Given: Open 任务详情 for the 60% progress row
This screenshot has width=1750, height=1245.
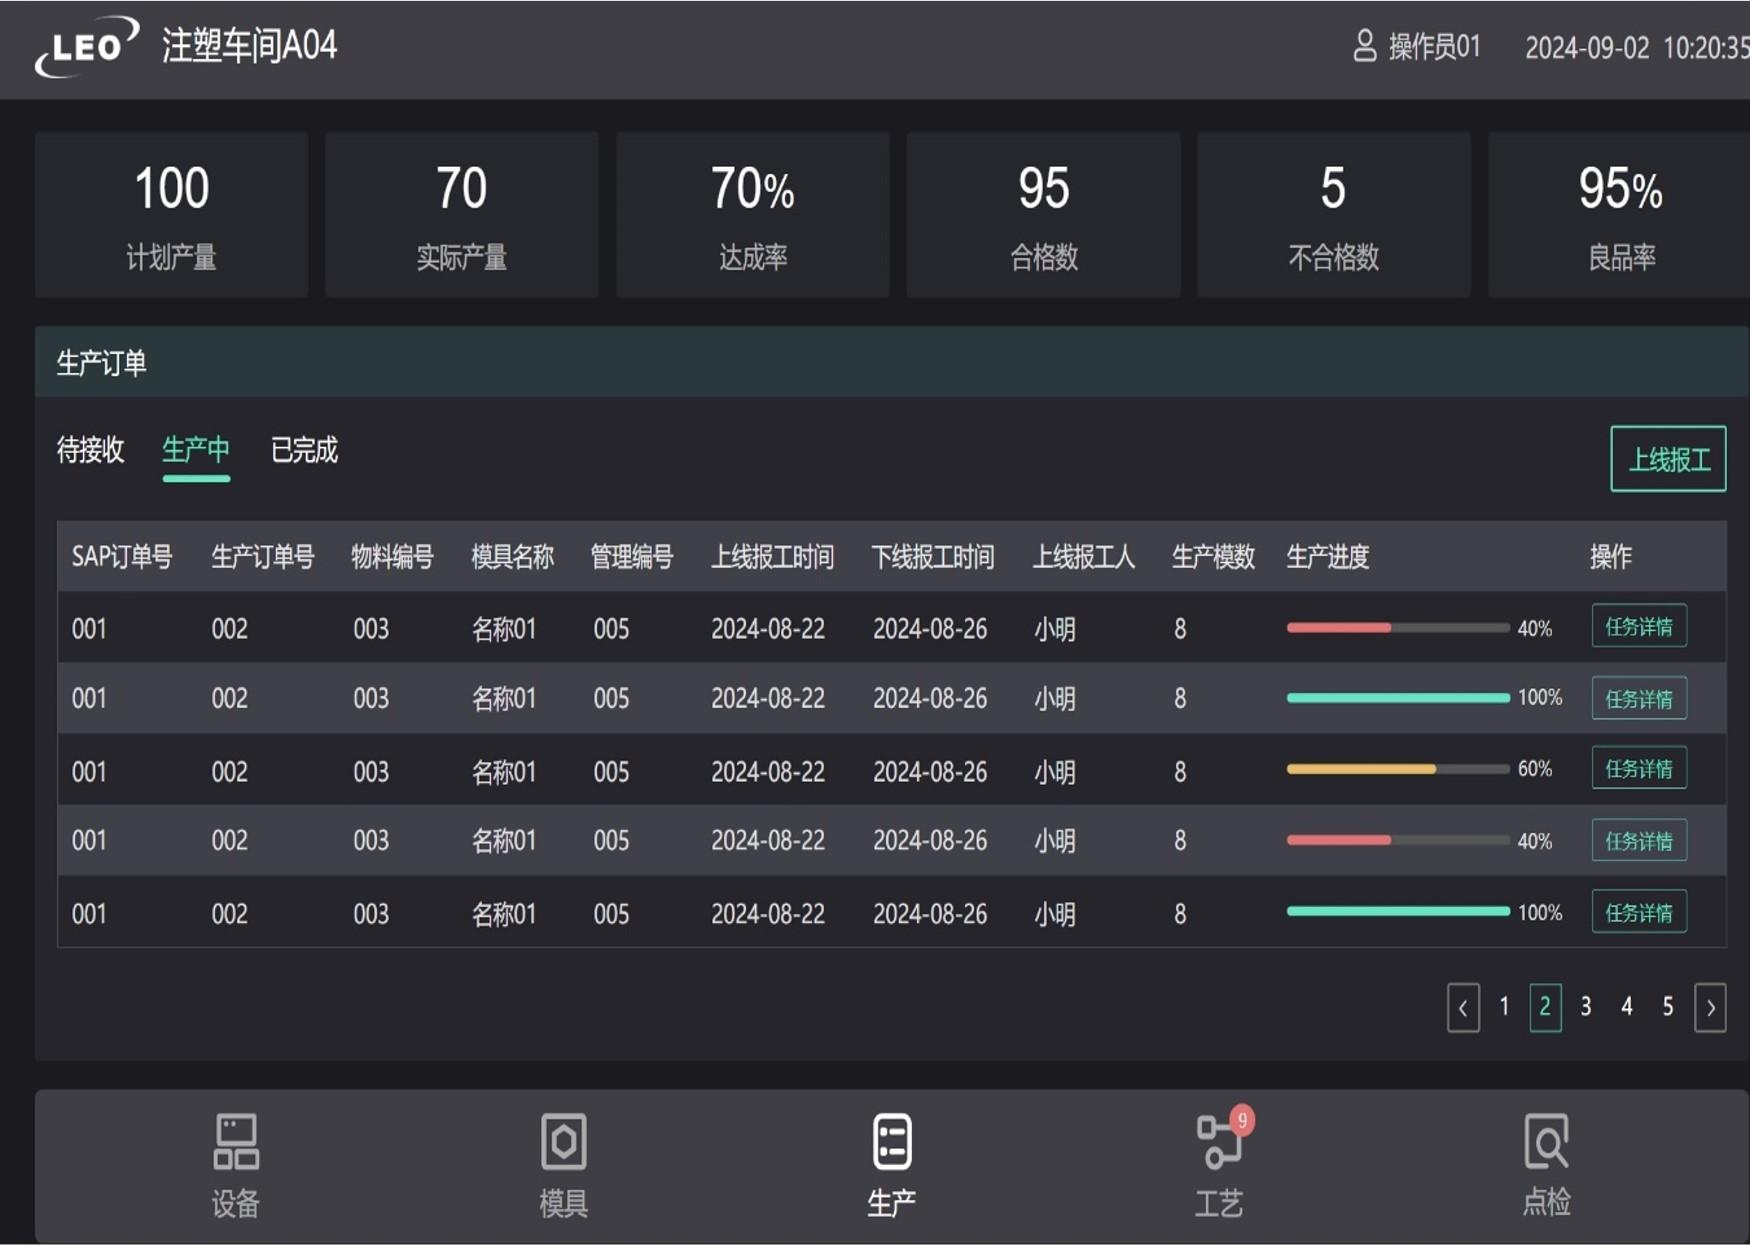Looking at the screenshot, I should coord(1638,769).
